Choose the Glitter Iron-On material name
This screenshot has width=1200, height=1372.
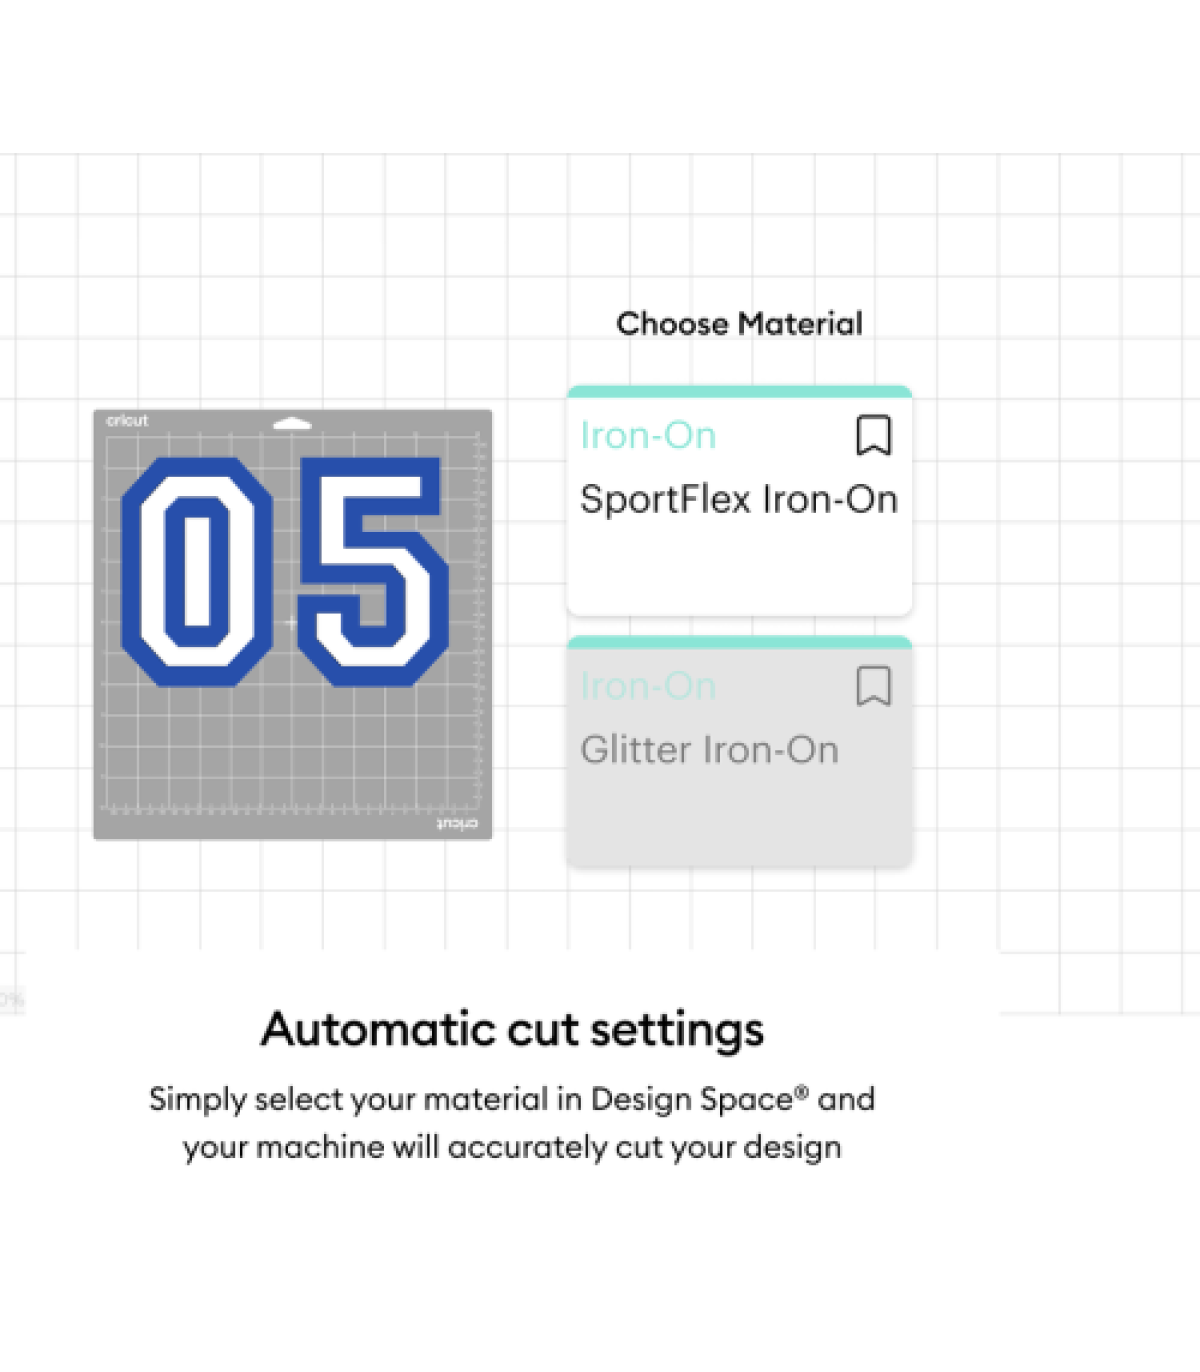pyautogui.click(x=709, y=750)
